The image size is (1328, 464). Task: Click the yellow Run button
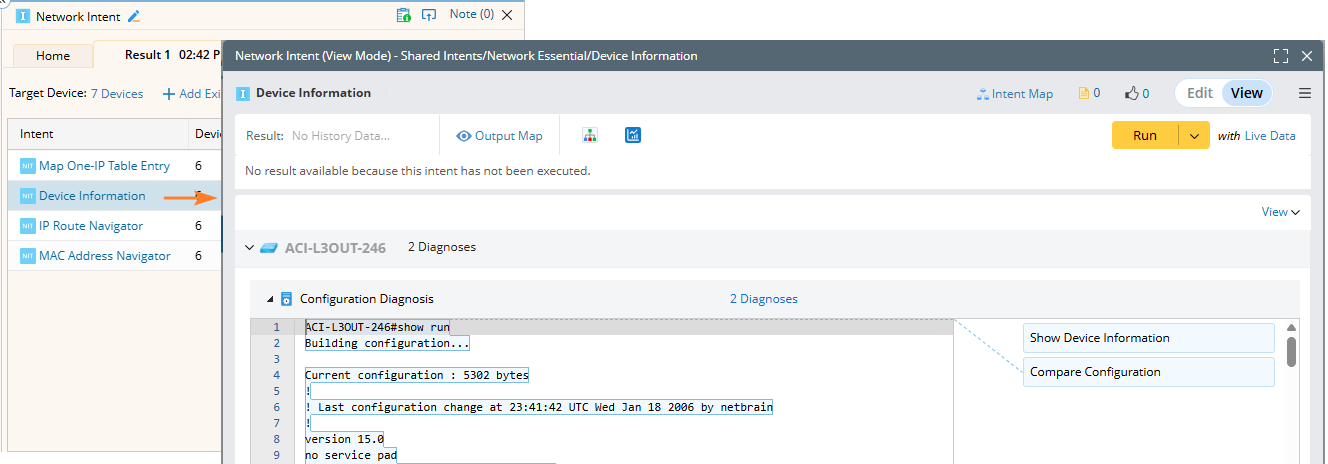(1144, 136)
